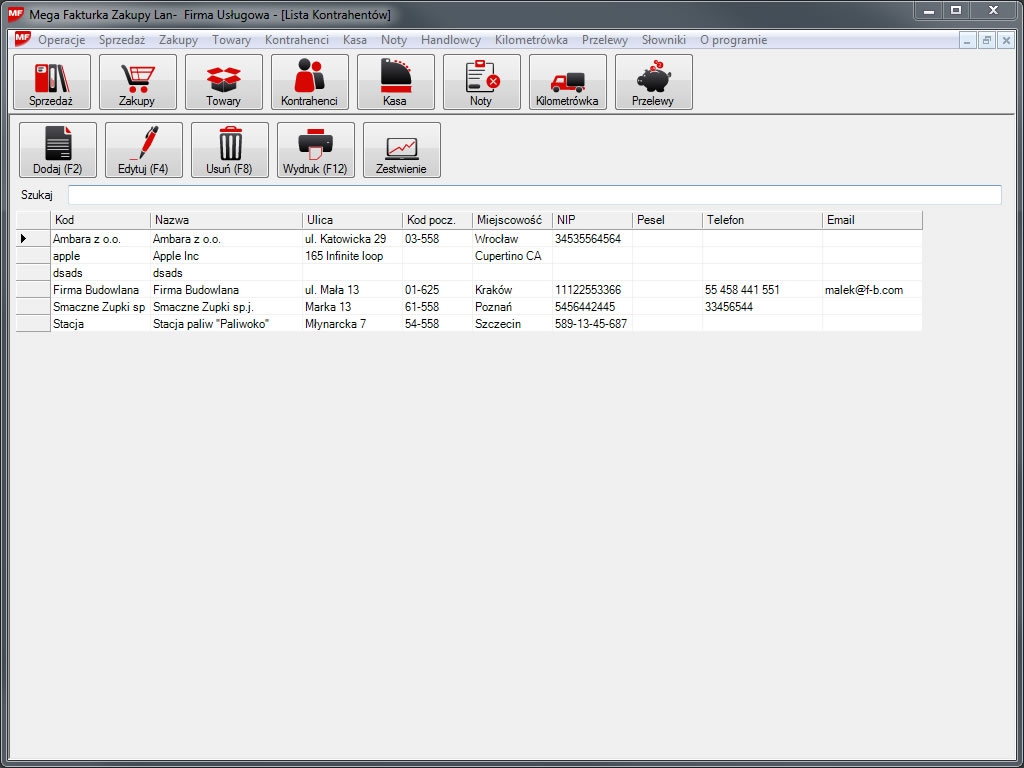The height and width of the screenshot is (768, 1024).
Task: Open the Operacje menu
Action: pyautogui.click(x=61, y=40)
